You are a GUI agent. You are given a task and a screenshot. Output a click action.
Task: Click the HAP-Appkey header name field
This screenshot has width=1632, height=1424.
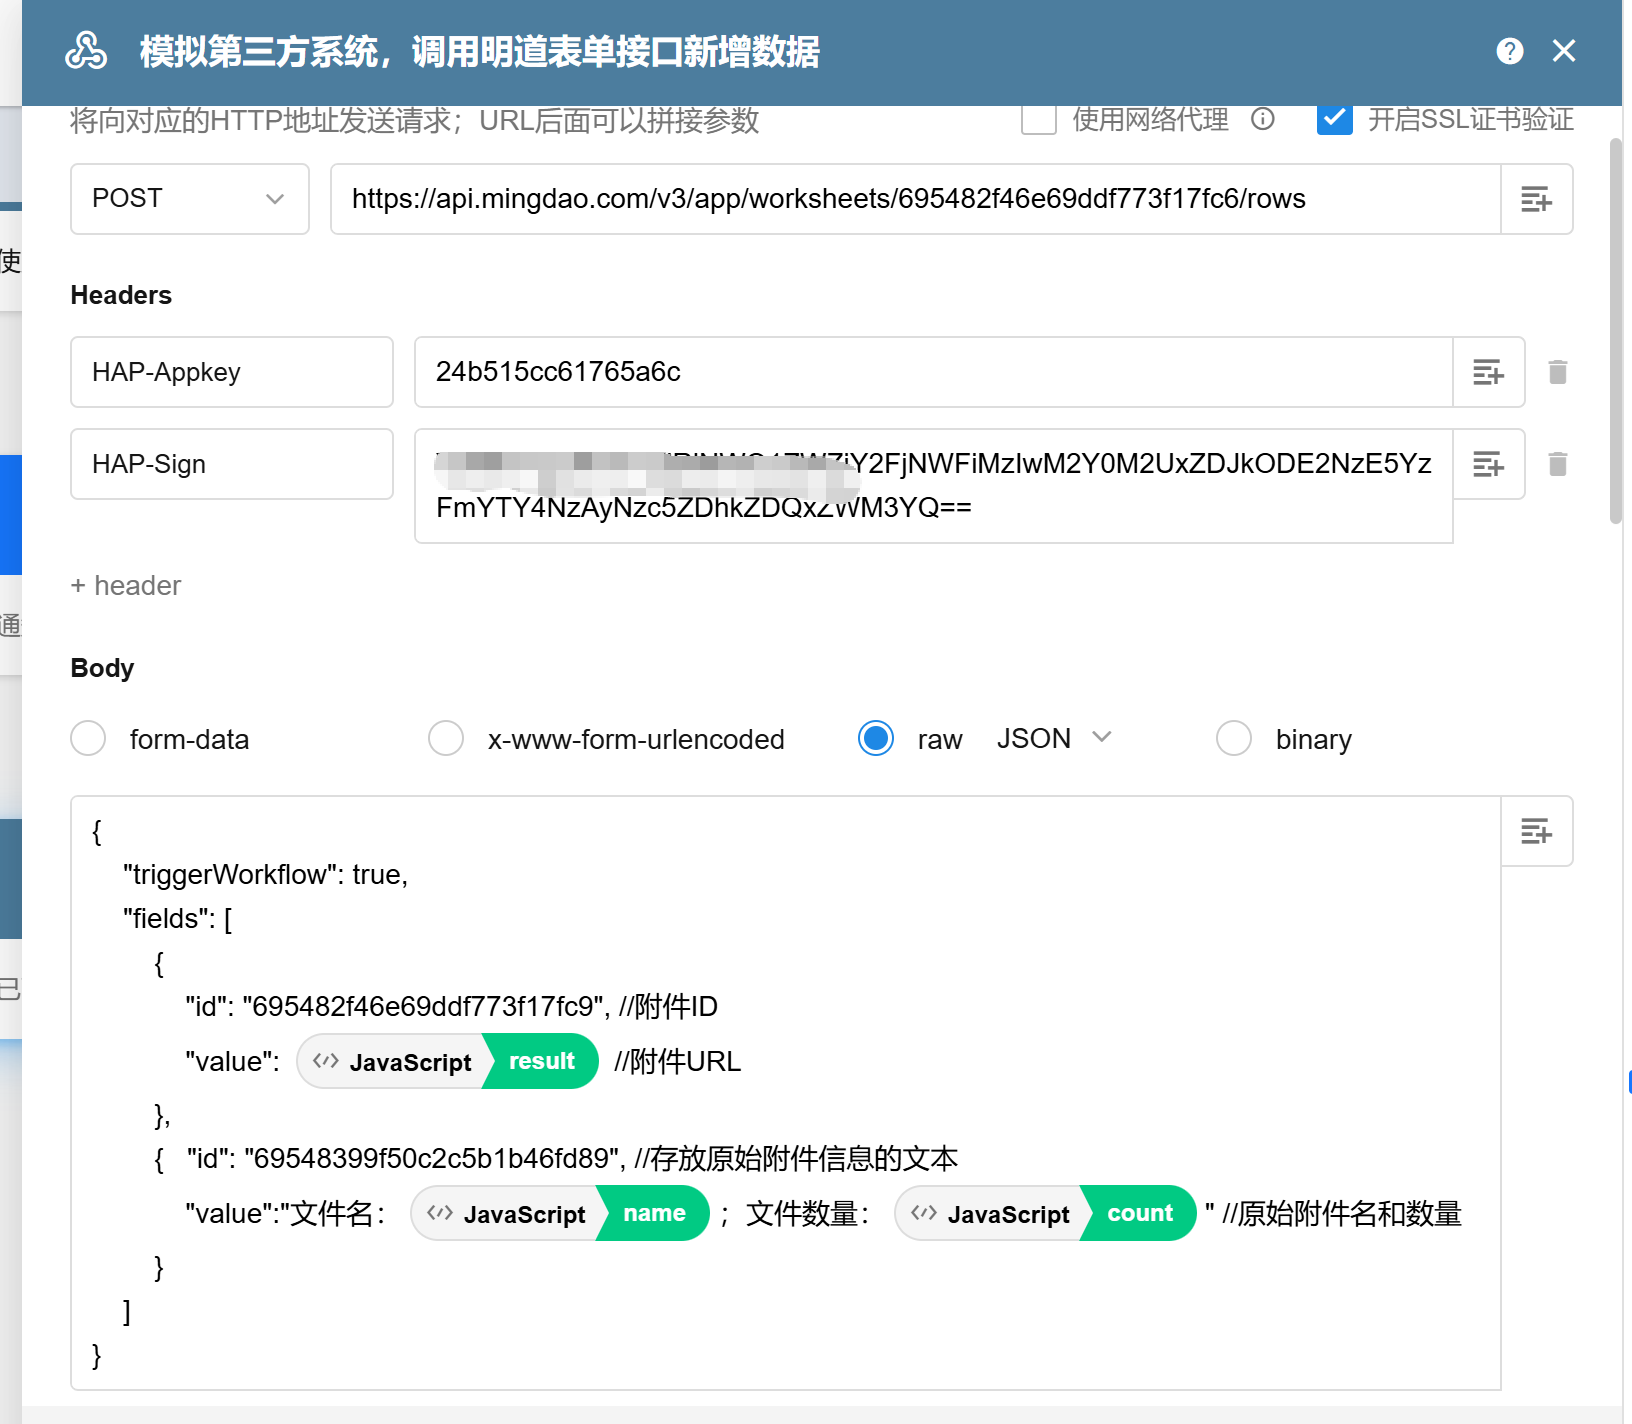click(231, 372)
